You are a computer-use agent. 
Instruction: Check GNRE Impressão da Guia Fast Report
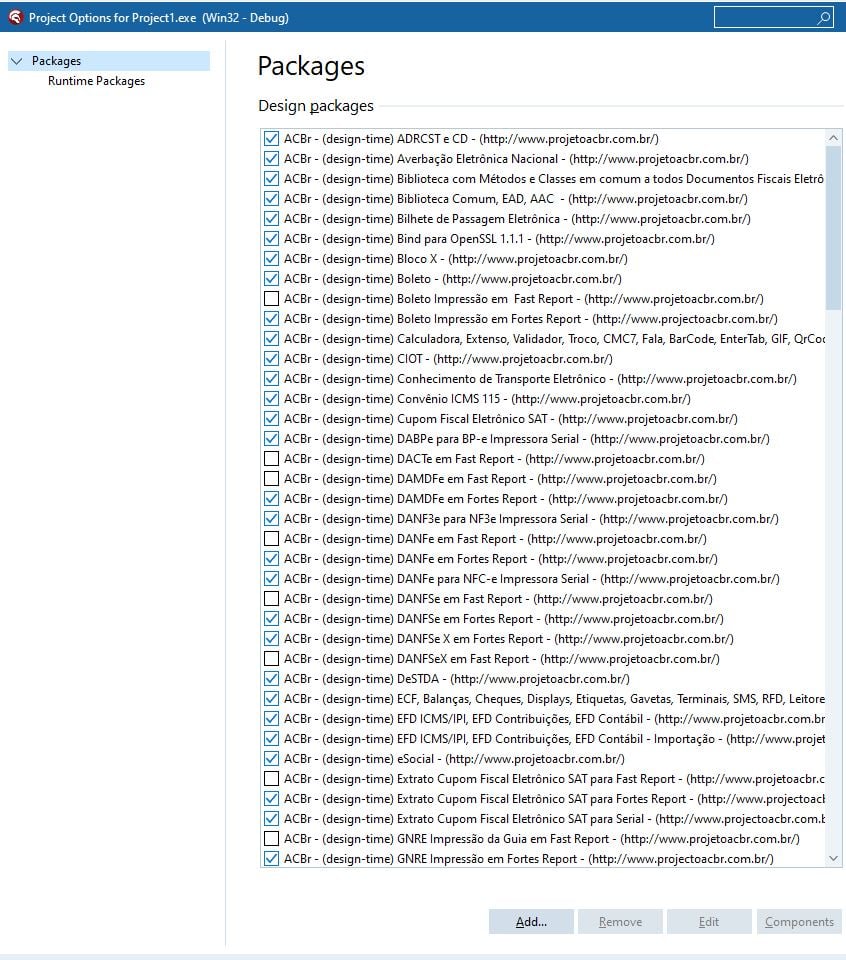coord(271,839)
